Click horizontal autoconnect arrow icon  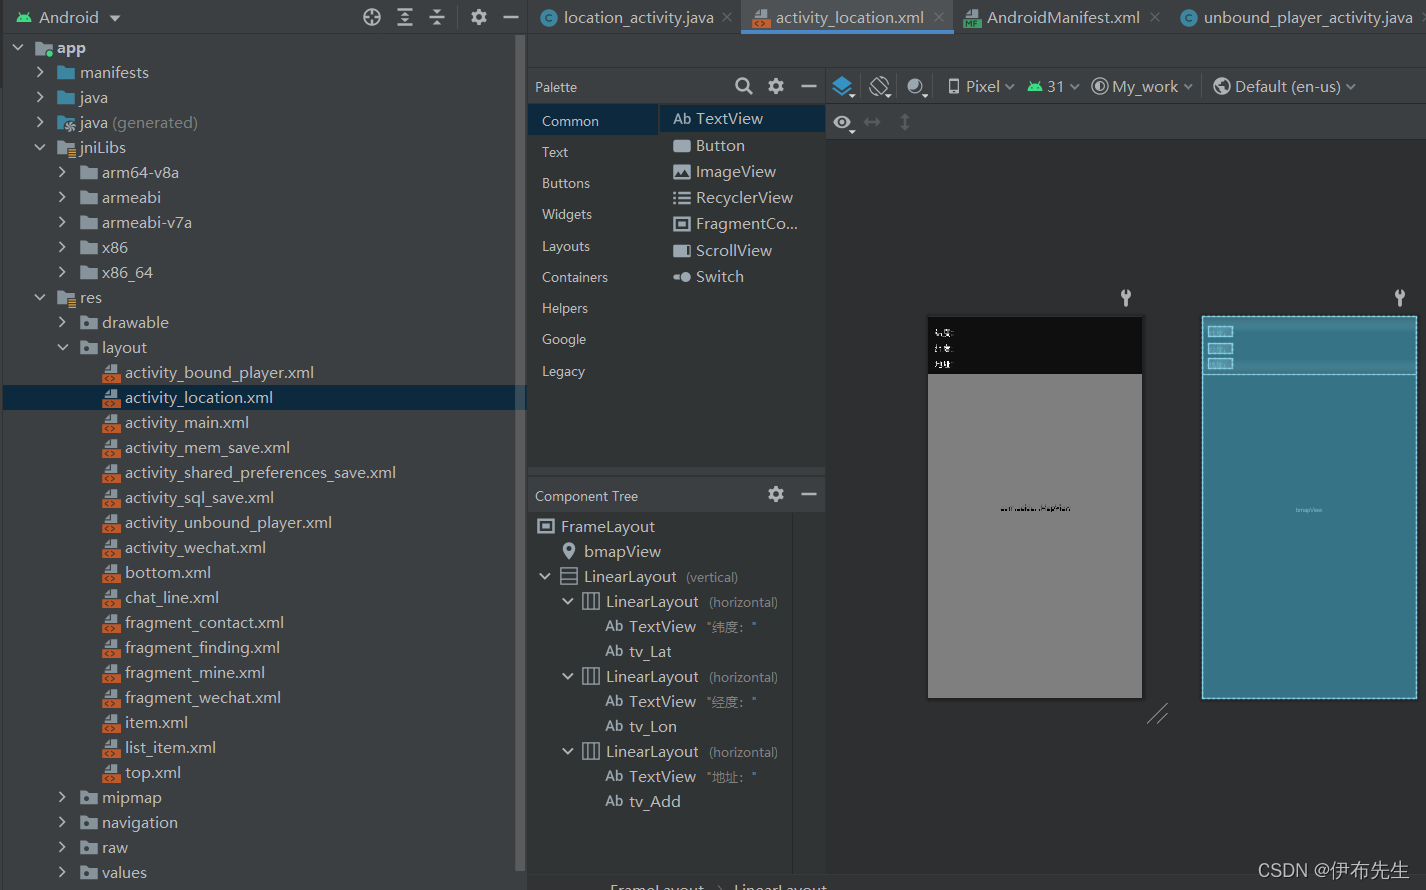tap(872, 122)
